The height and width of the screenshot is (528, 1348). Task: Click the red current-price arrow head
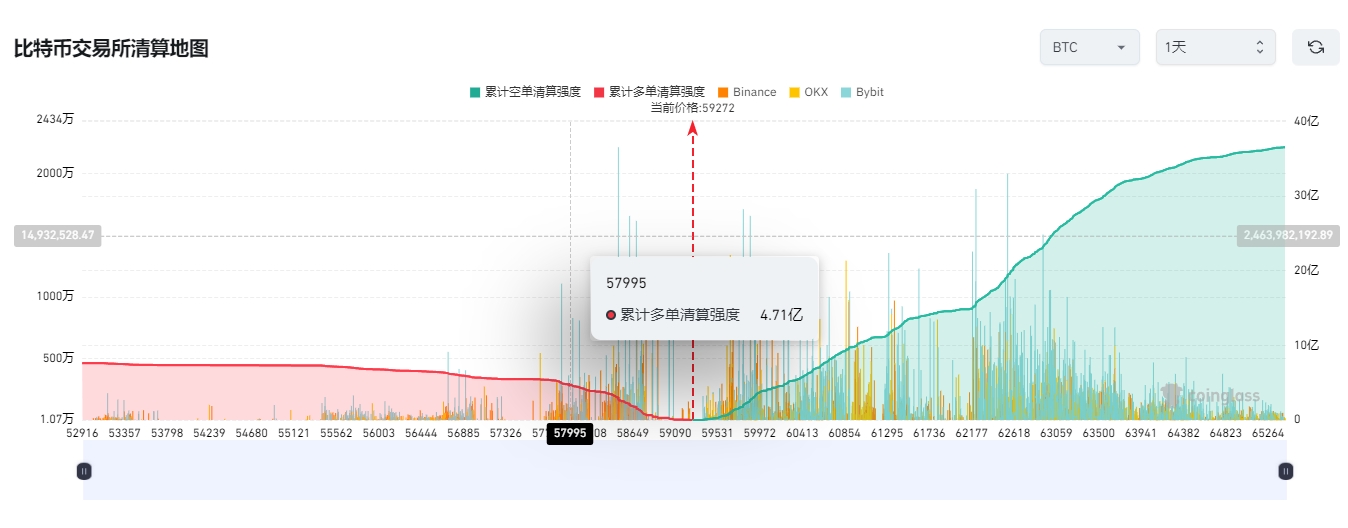pyautogui.click(x=692, y=126)
